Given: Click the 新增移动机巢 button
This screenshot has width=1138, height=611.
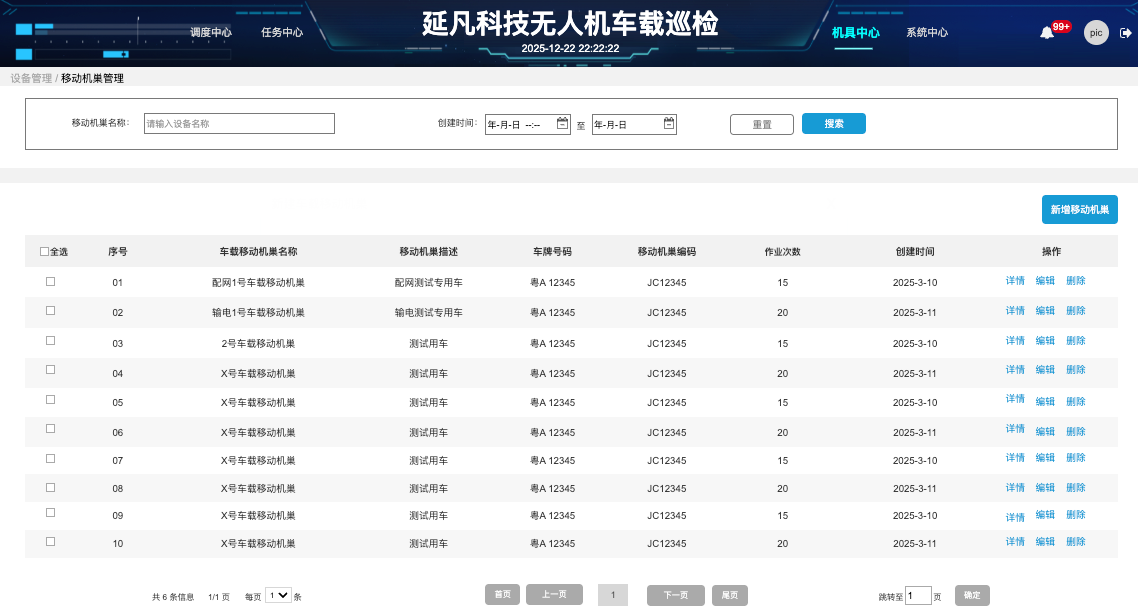Looking at the screenshot, I should [x=1079, y=210].
